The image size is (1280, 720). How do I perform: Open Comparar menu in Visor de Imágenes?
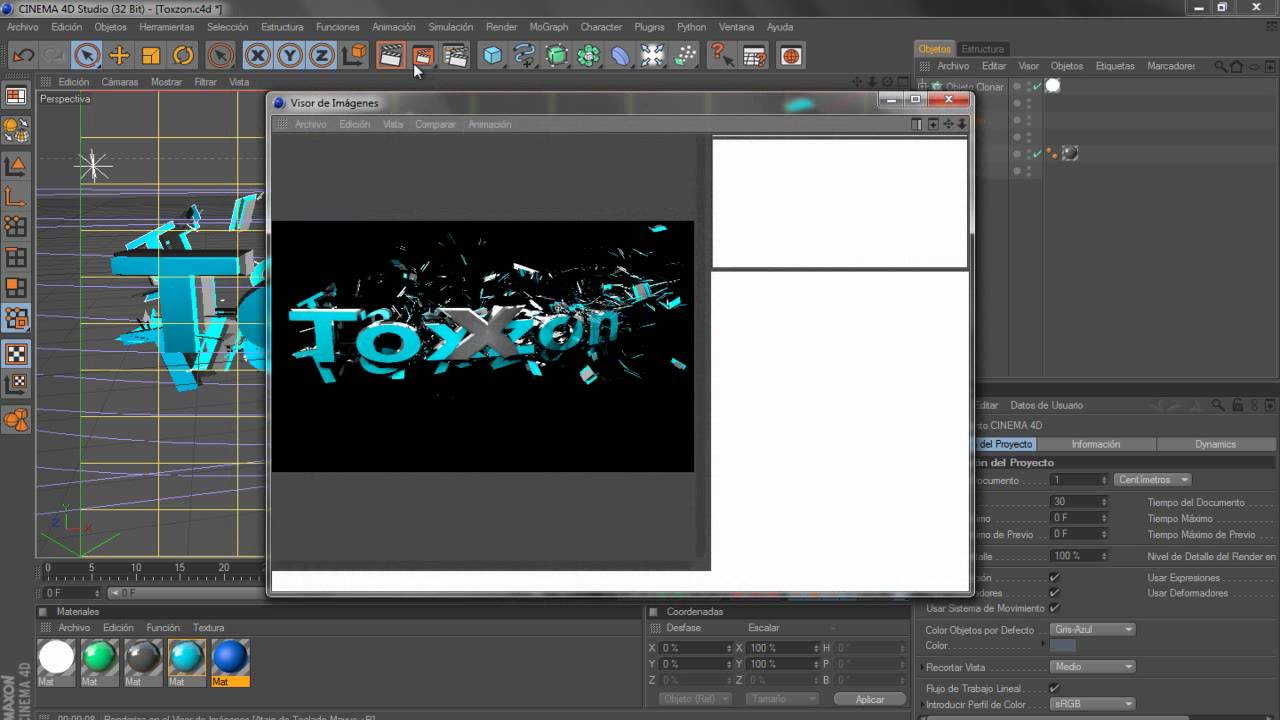pyautogui.click(x=435, y=124)
